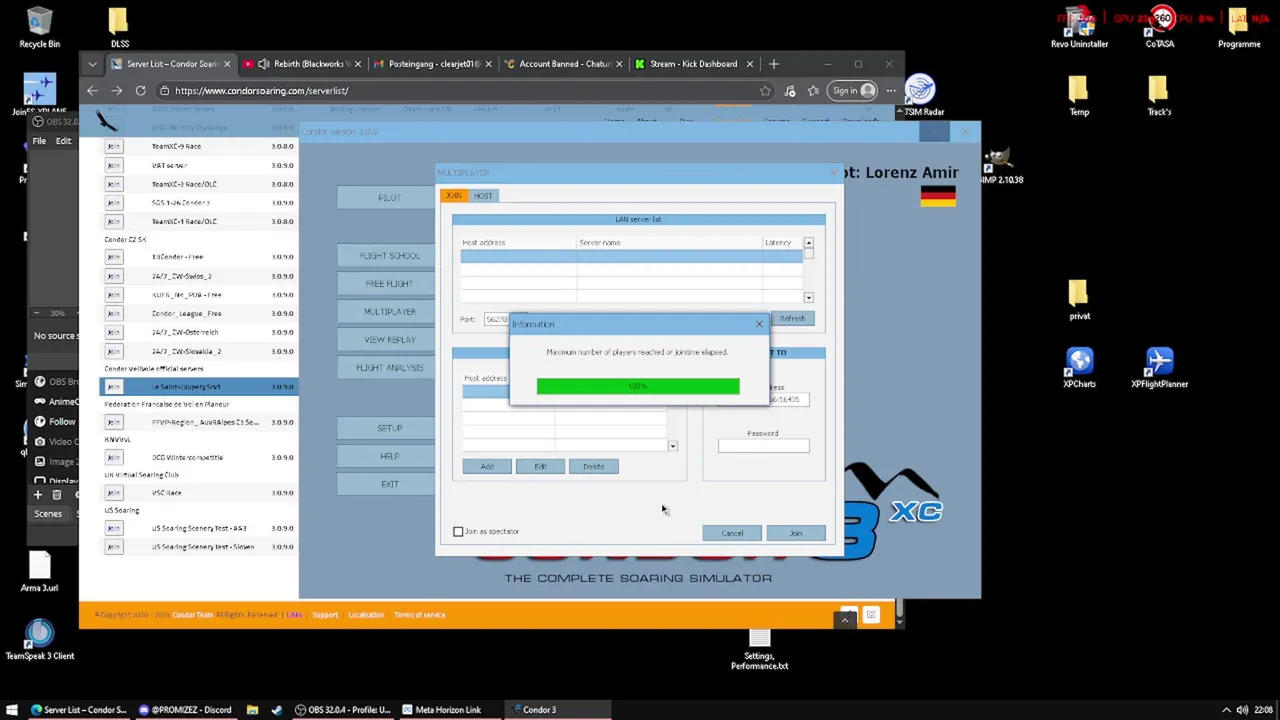Switch to the Stream - Kick Dashboard tab
The image size is (1280, 720).
coord(693,64)
